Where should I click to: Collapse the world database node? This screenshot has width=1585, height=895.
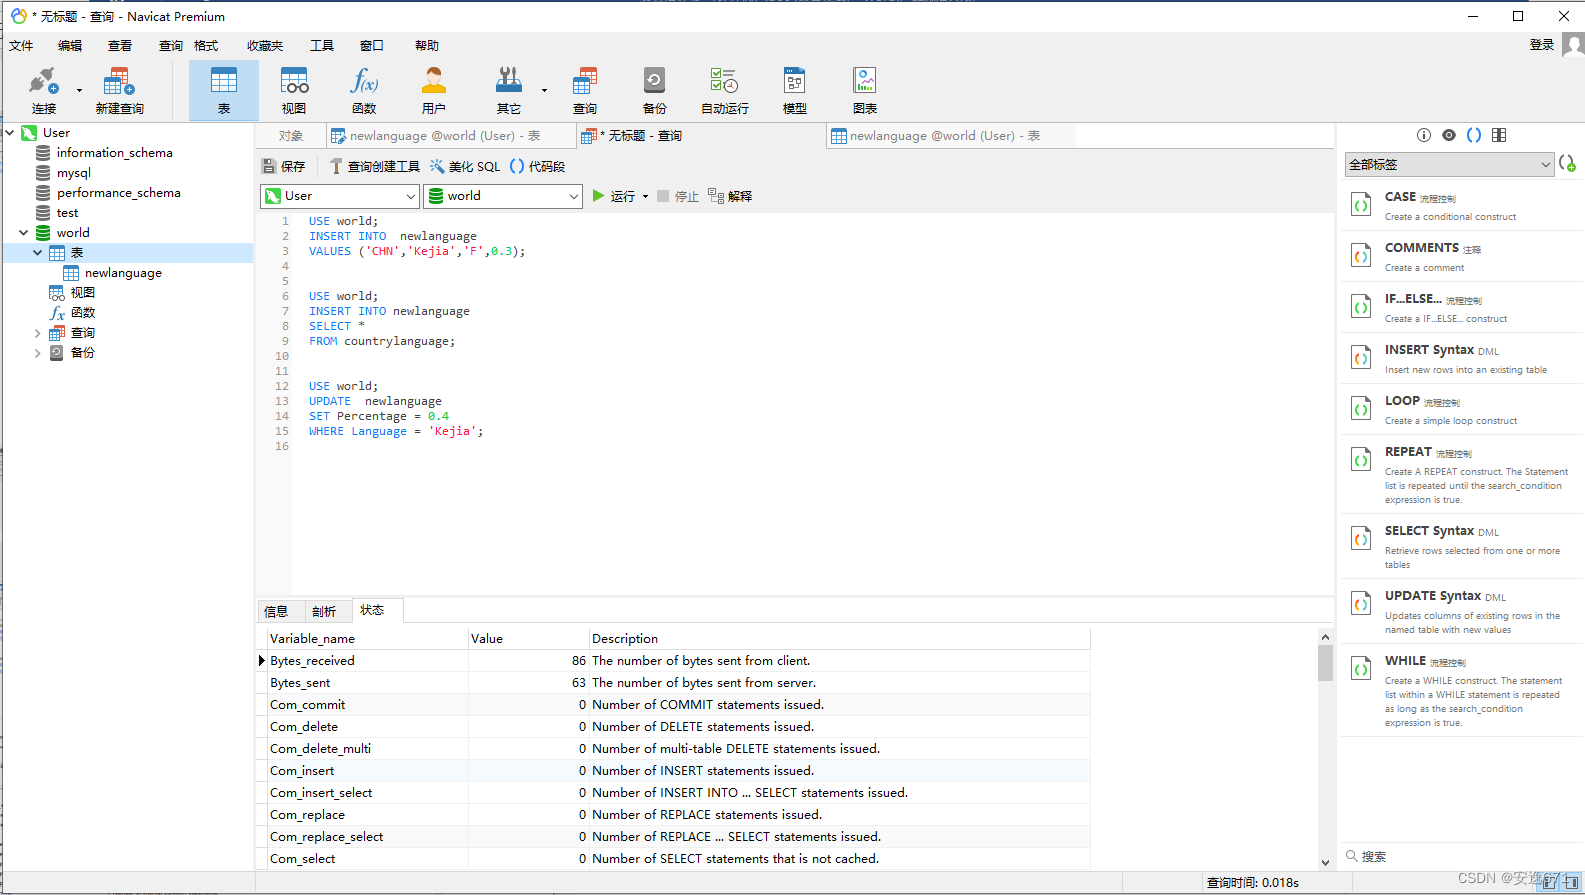[24, 232]
